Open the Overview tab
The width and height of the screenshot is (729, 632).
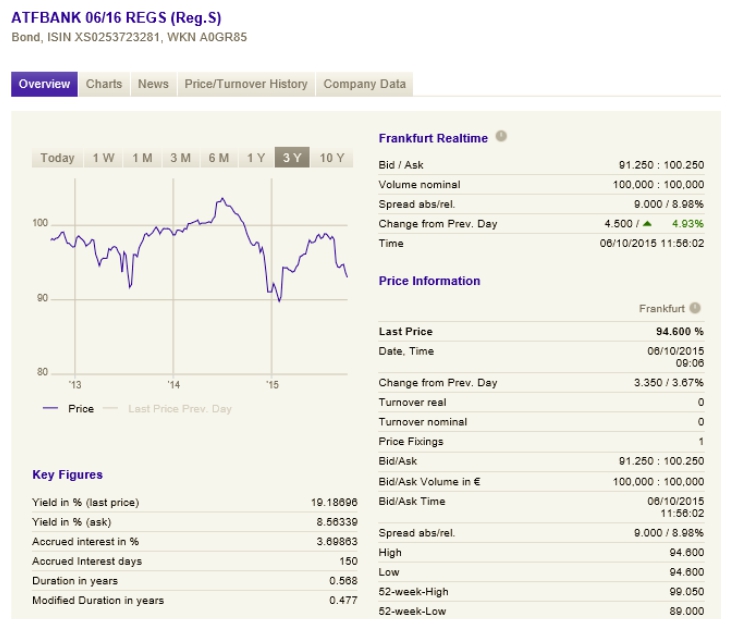pyautogui.click(x=44, y=84)
